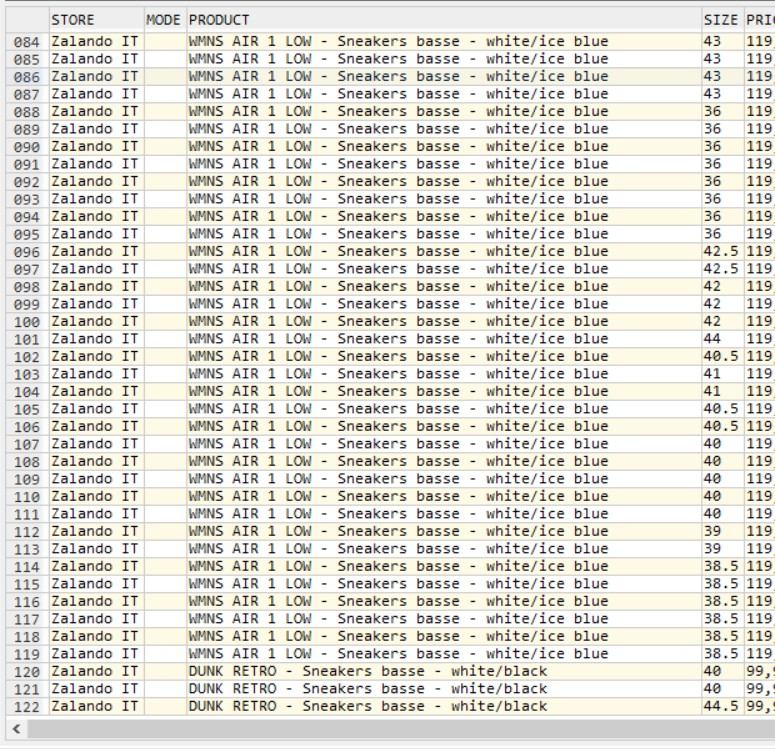Click the horizontal scrollbar track

(400, 729)
